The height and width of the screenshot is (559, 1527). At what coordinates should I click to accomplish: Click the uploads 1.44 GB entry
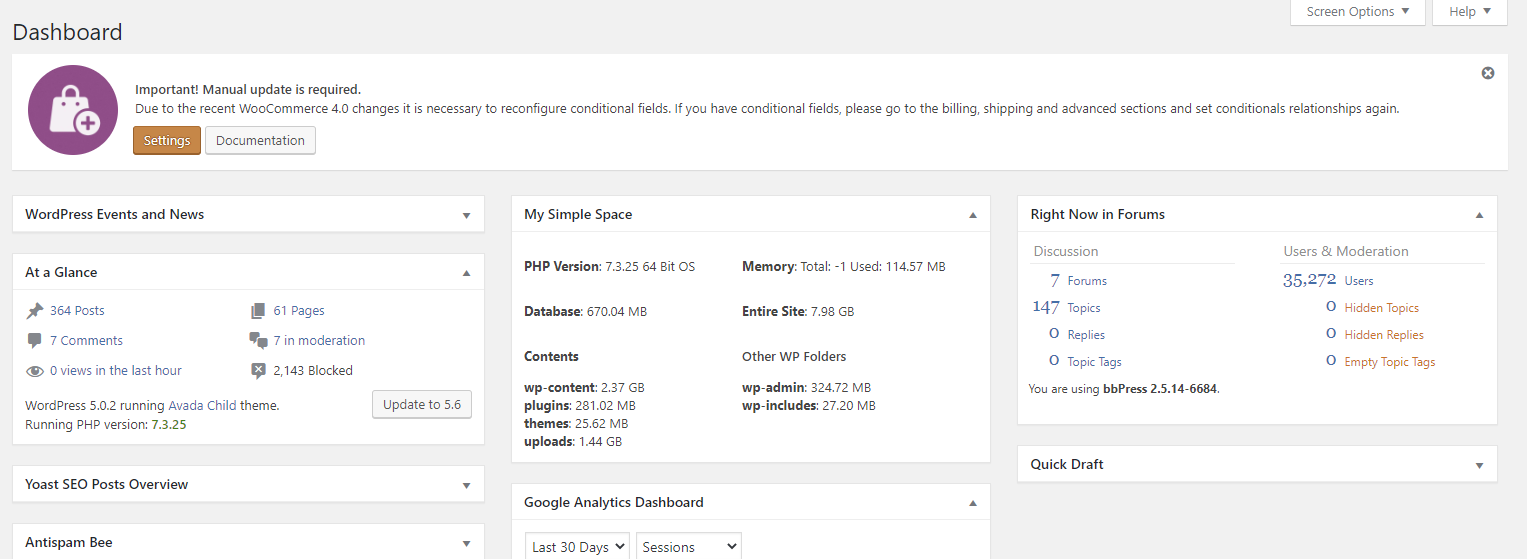[x=573, y=442]
